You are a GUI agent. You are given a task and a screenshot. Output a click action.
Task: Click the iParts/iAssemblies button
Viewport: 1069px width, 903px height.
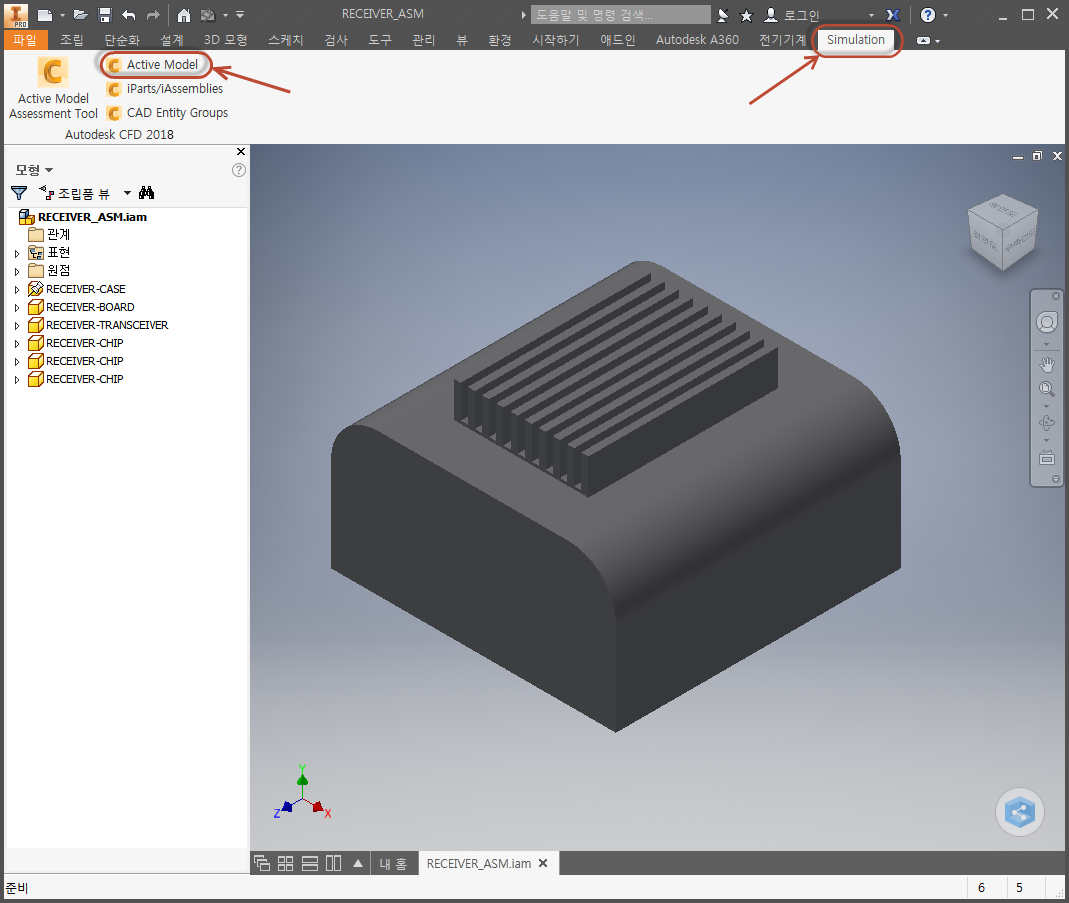[x=166, y=89]
